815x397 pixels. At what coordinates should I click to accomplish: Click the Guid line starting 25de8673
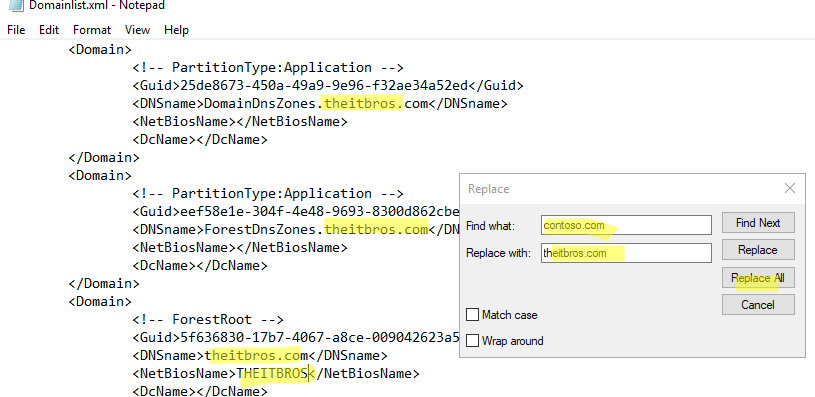click(328, 85)
